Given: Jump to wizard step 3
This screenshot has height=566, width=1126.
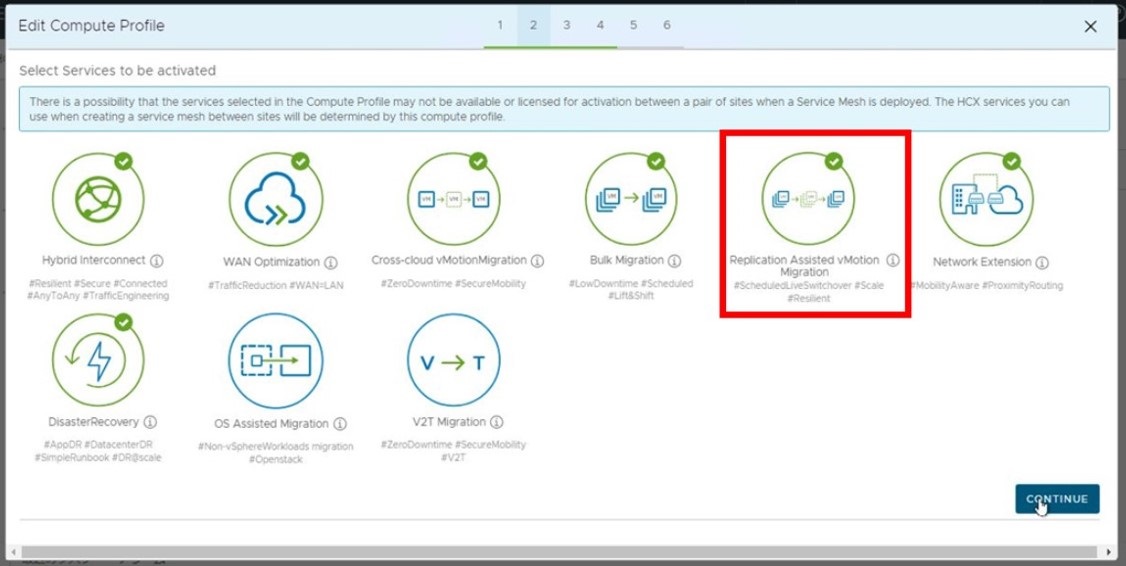Looking at the screenshot, I should click(566, 25).
